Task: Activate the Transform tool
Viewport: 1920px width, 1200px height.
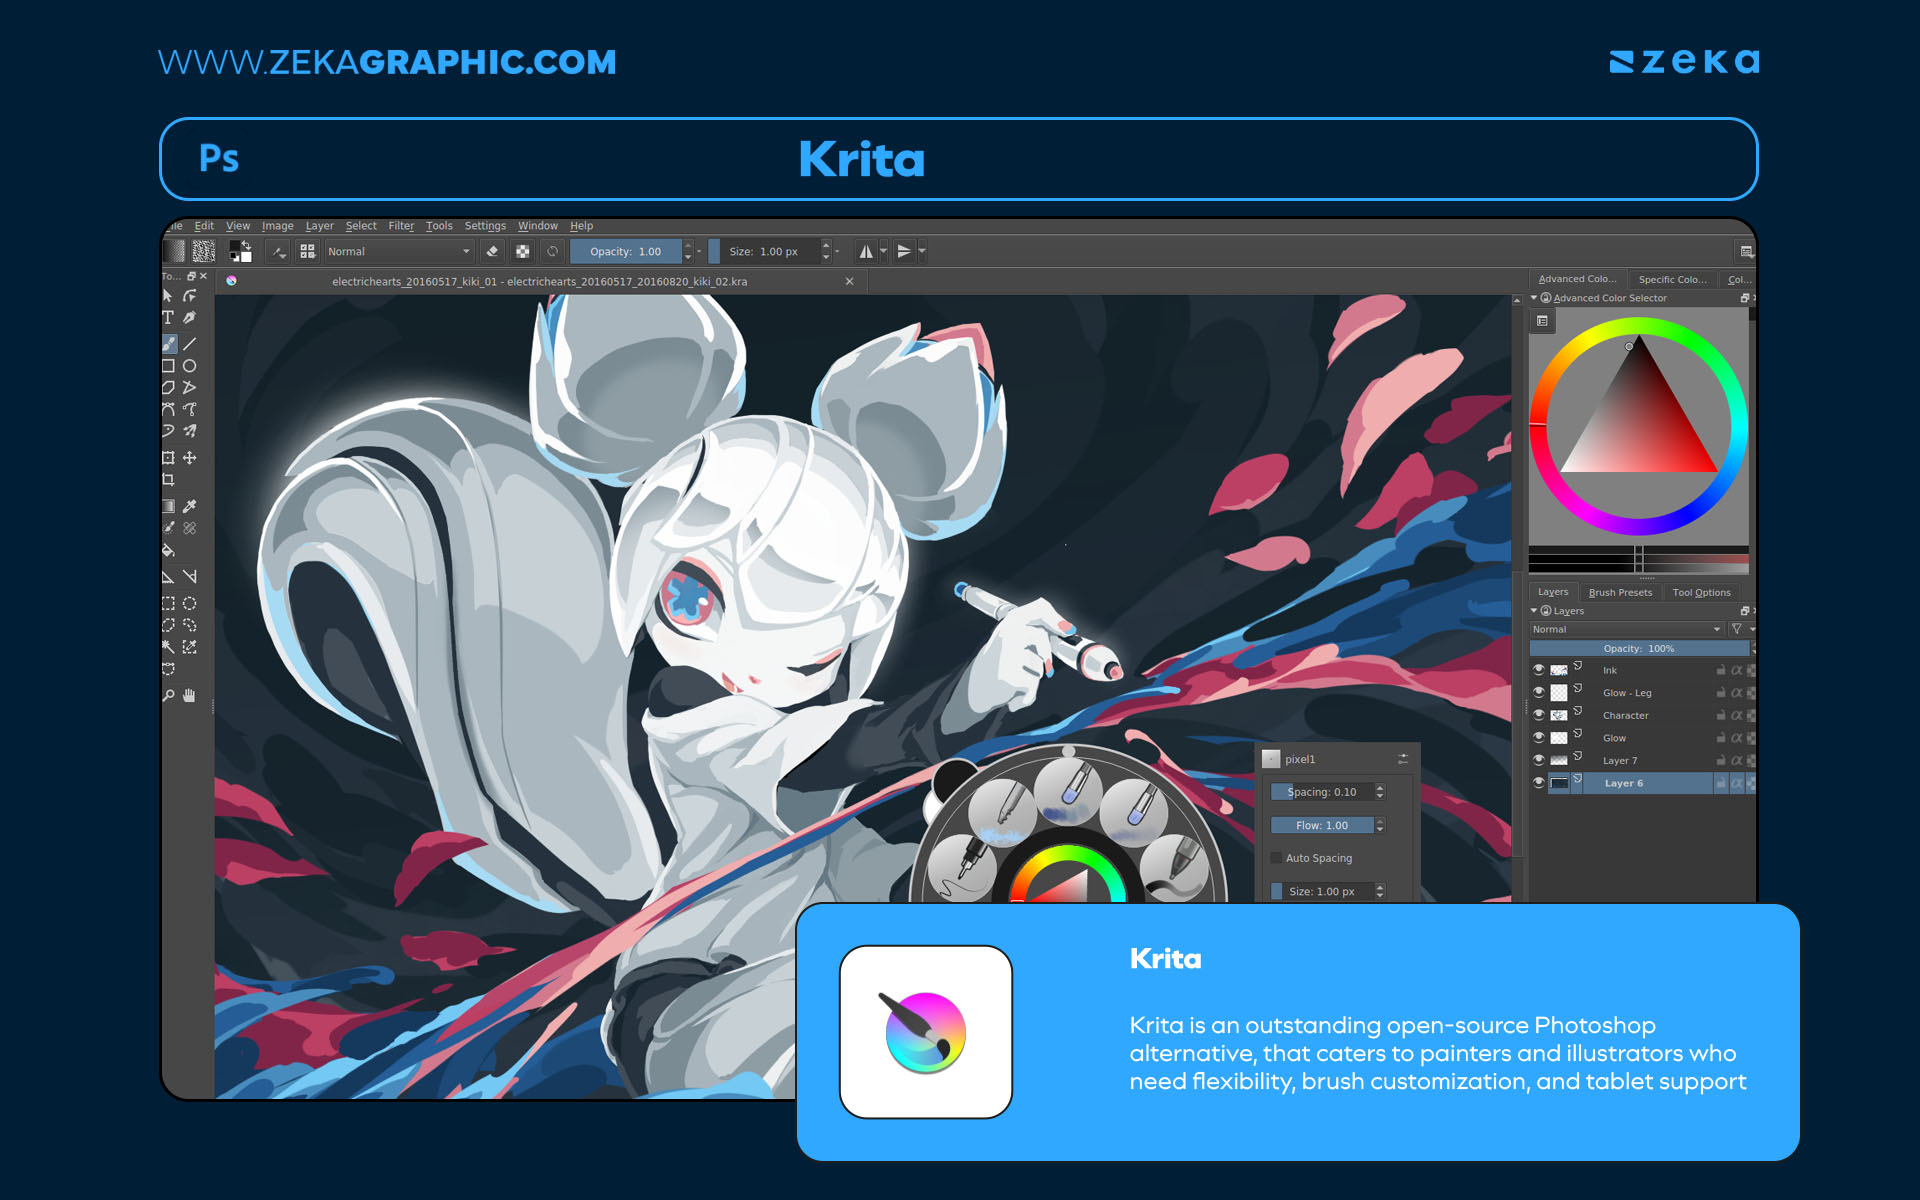Action: point(169,457)
